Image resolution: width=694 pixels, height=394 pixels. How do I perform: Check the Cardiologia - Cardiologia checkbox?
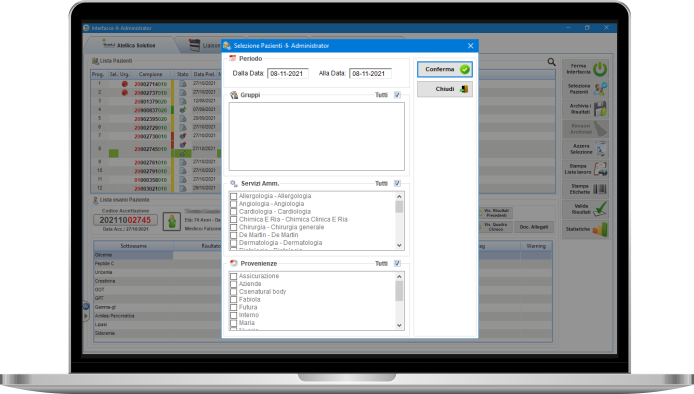tap(234, 212)
